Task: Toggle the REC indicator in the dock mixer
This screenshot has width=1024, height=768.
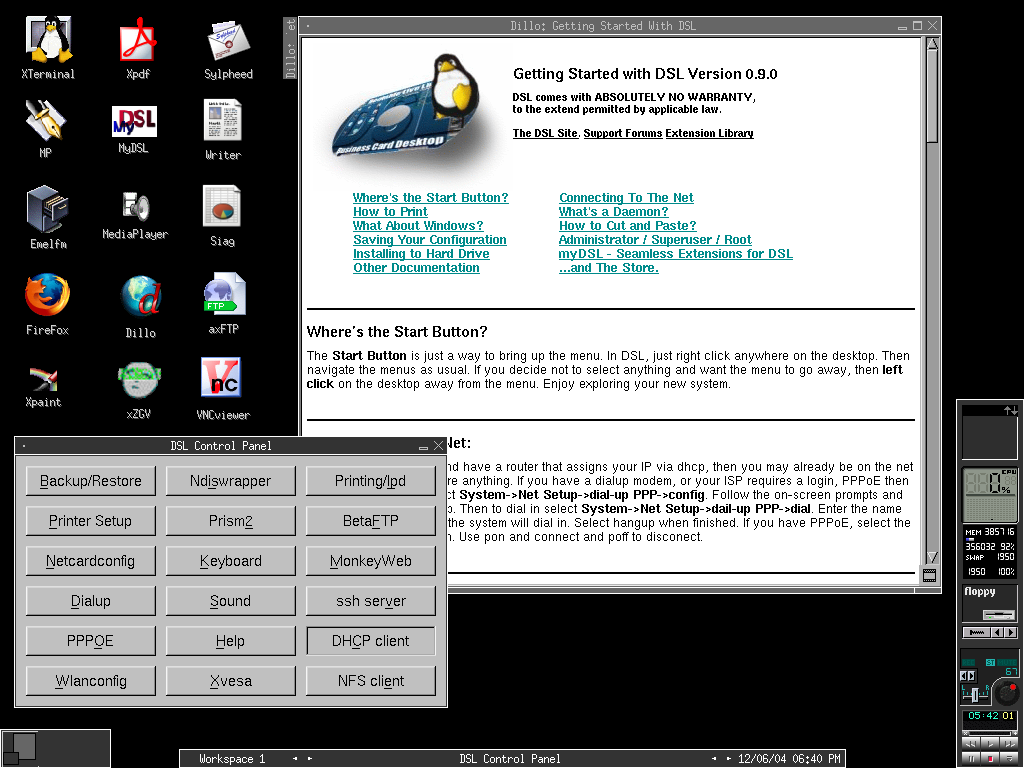Action: click(x=968, y=662)
